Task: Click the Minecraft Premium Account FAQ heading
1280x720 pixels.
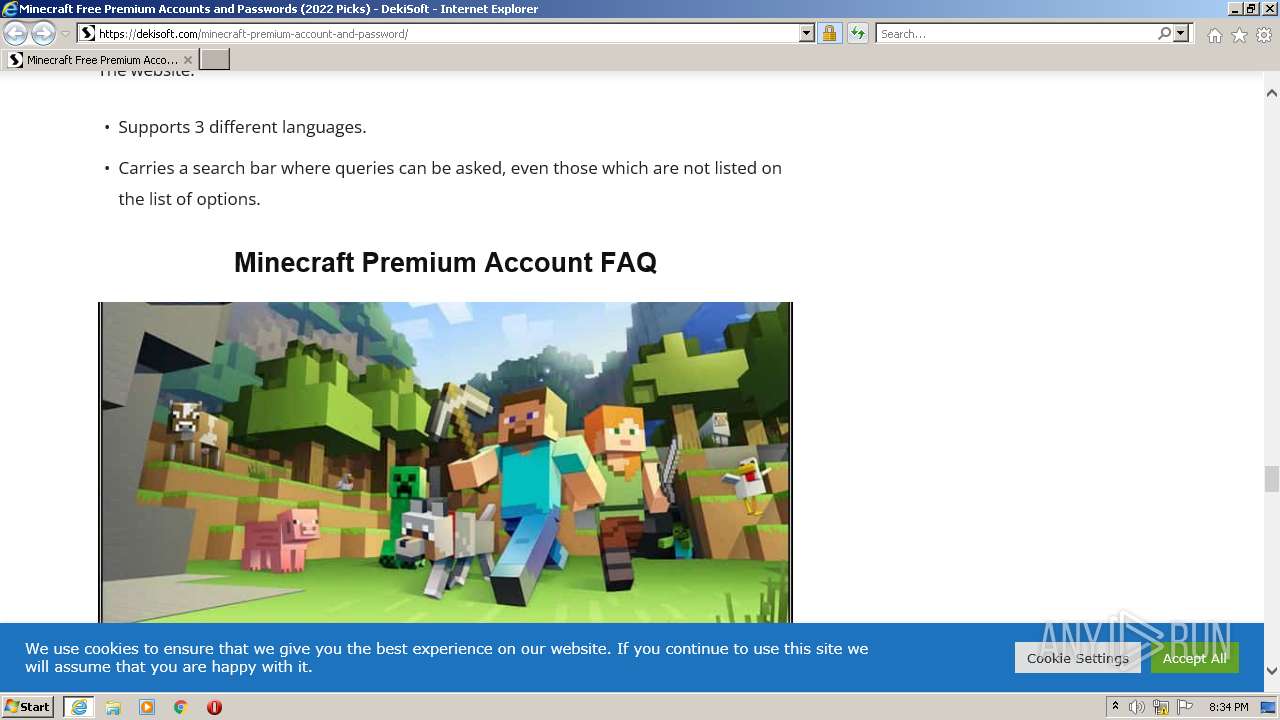Action: 445,262
